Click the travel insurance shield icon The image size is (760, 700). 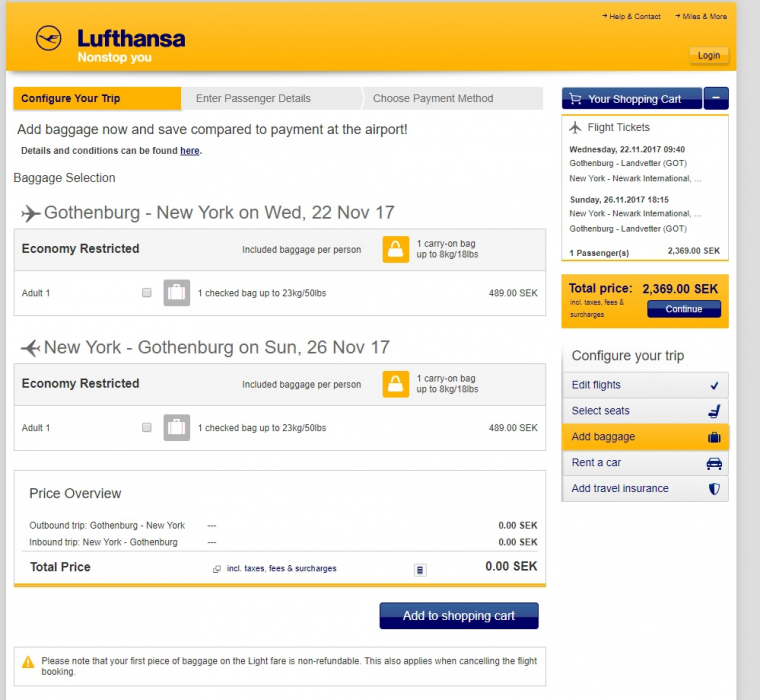pos(714,489)
